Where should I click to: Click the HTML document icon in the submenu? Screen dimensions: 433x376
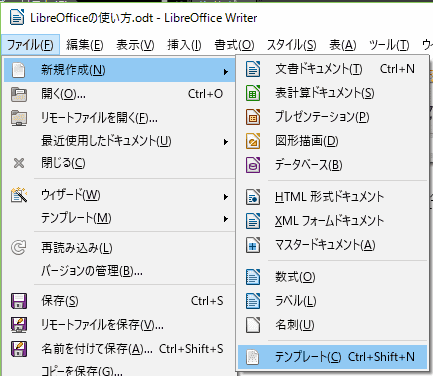(253, 197)
